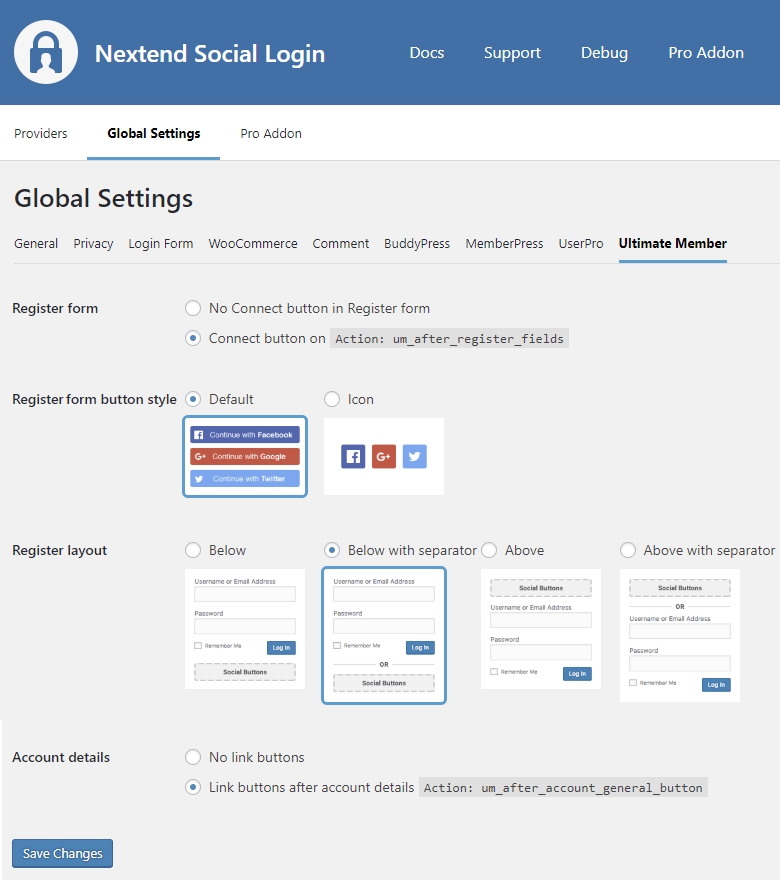Click the Facebook icon in Icon style preview
The image size is (780, 880).
click(353, 457)
